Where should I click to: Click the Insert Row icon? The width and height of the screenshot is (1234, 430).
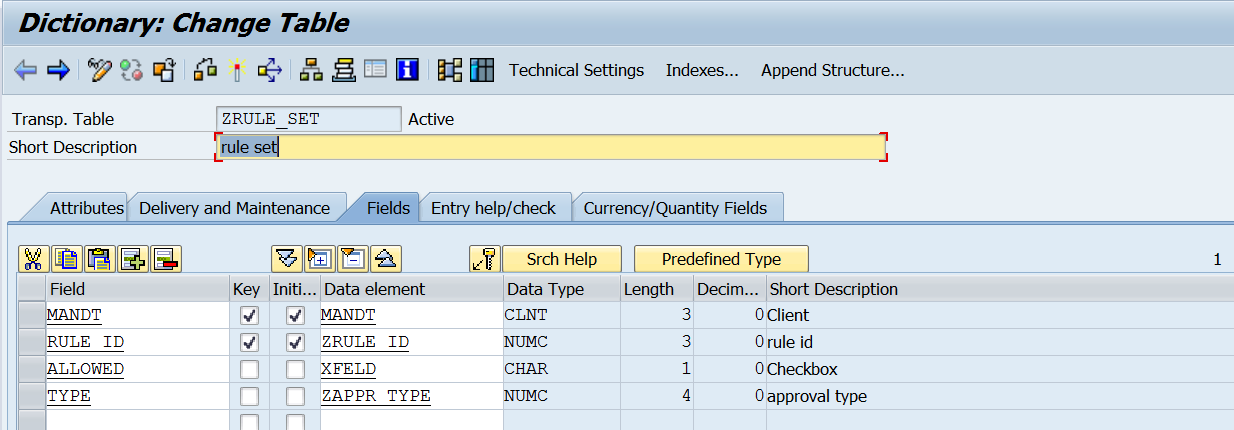[x=133, y=259]
